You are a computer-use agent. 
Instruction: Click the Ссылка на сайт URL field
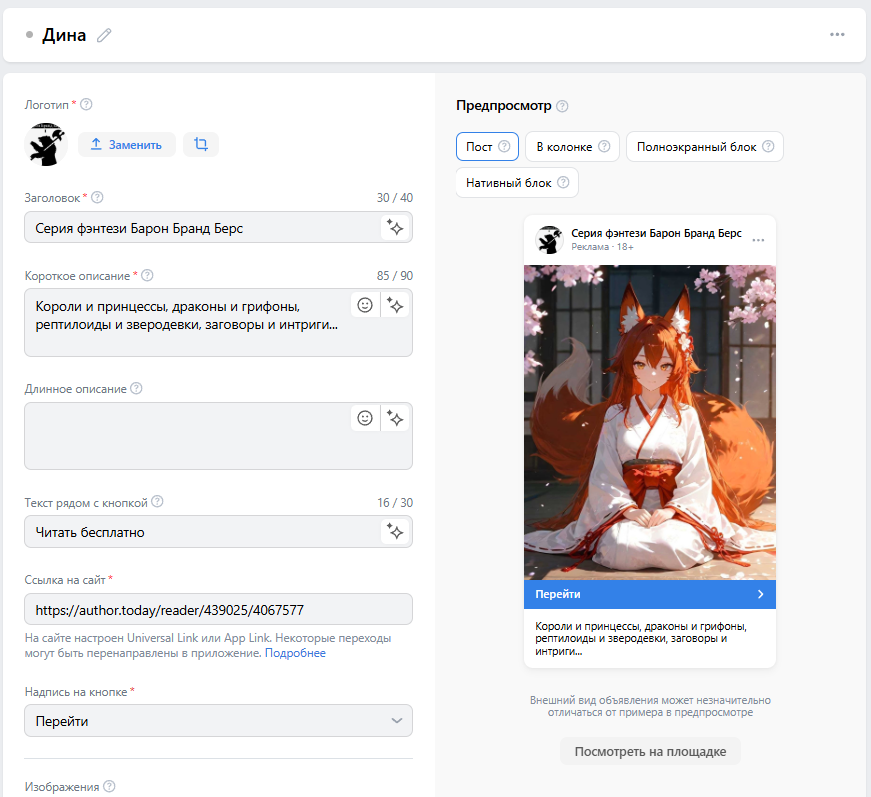click(x=218, y=609)
